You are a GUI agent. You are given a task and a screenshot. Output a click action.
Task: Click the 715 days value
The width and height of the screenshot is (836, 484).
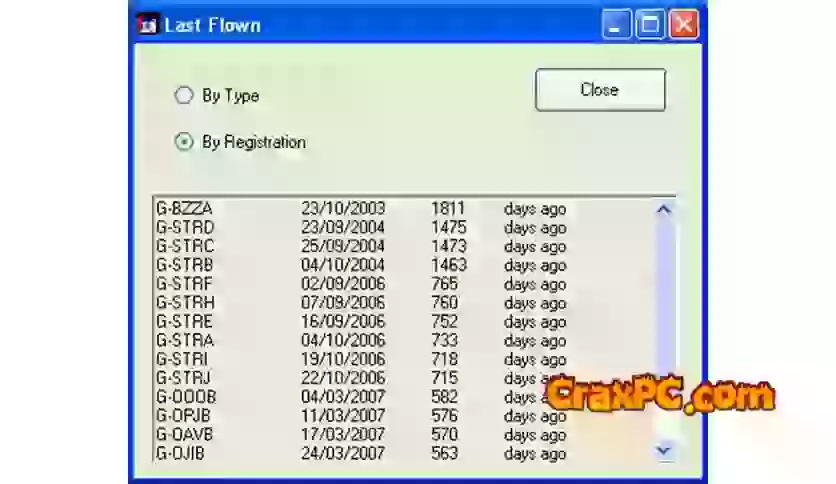[445, 378]
